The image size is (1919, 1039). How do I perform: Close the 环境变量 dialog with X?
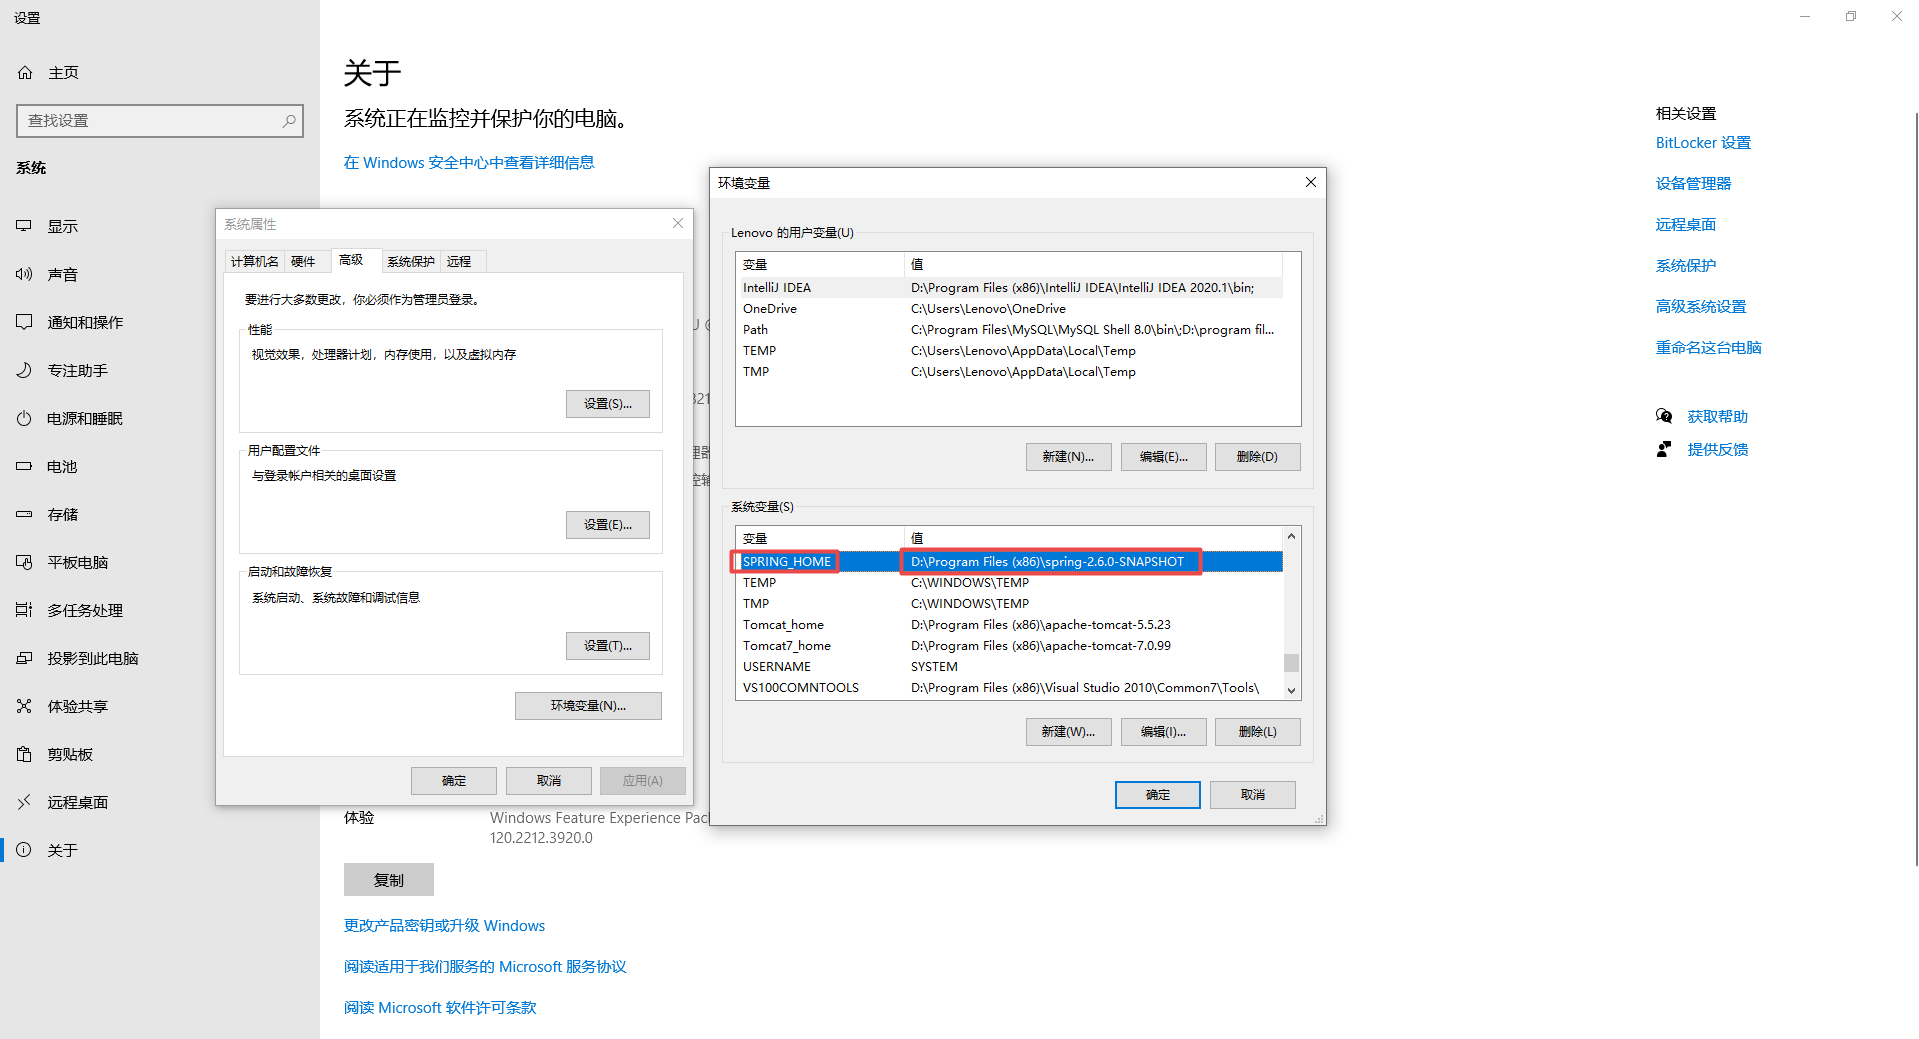point(1310,182)
